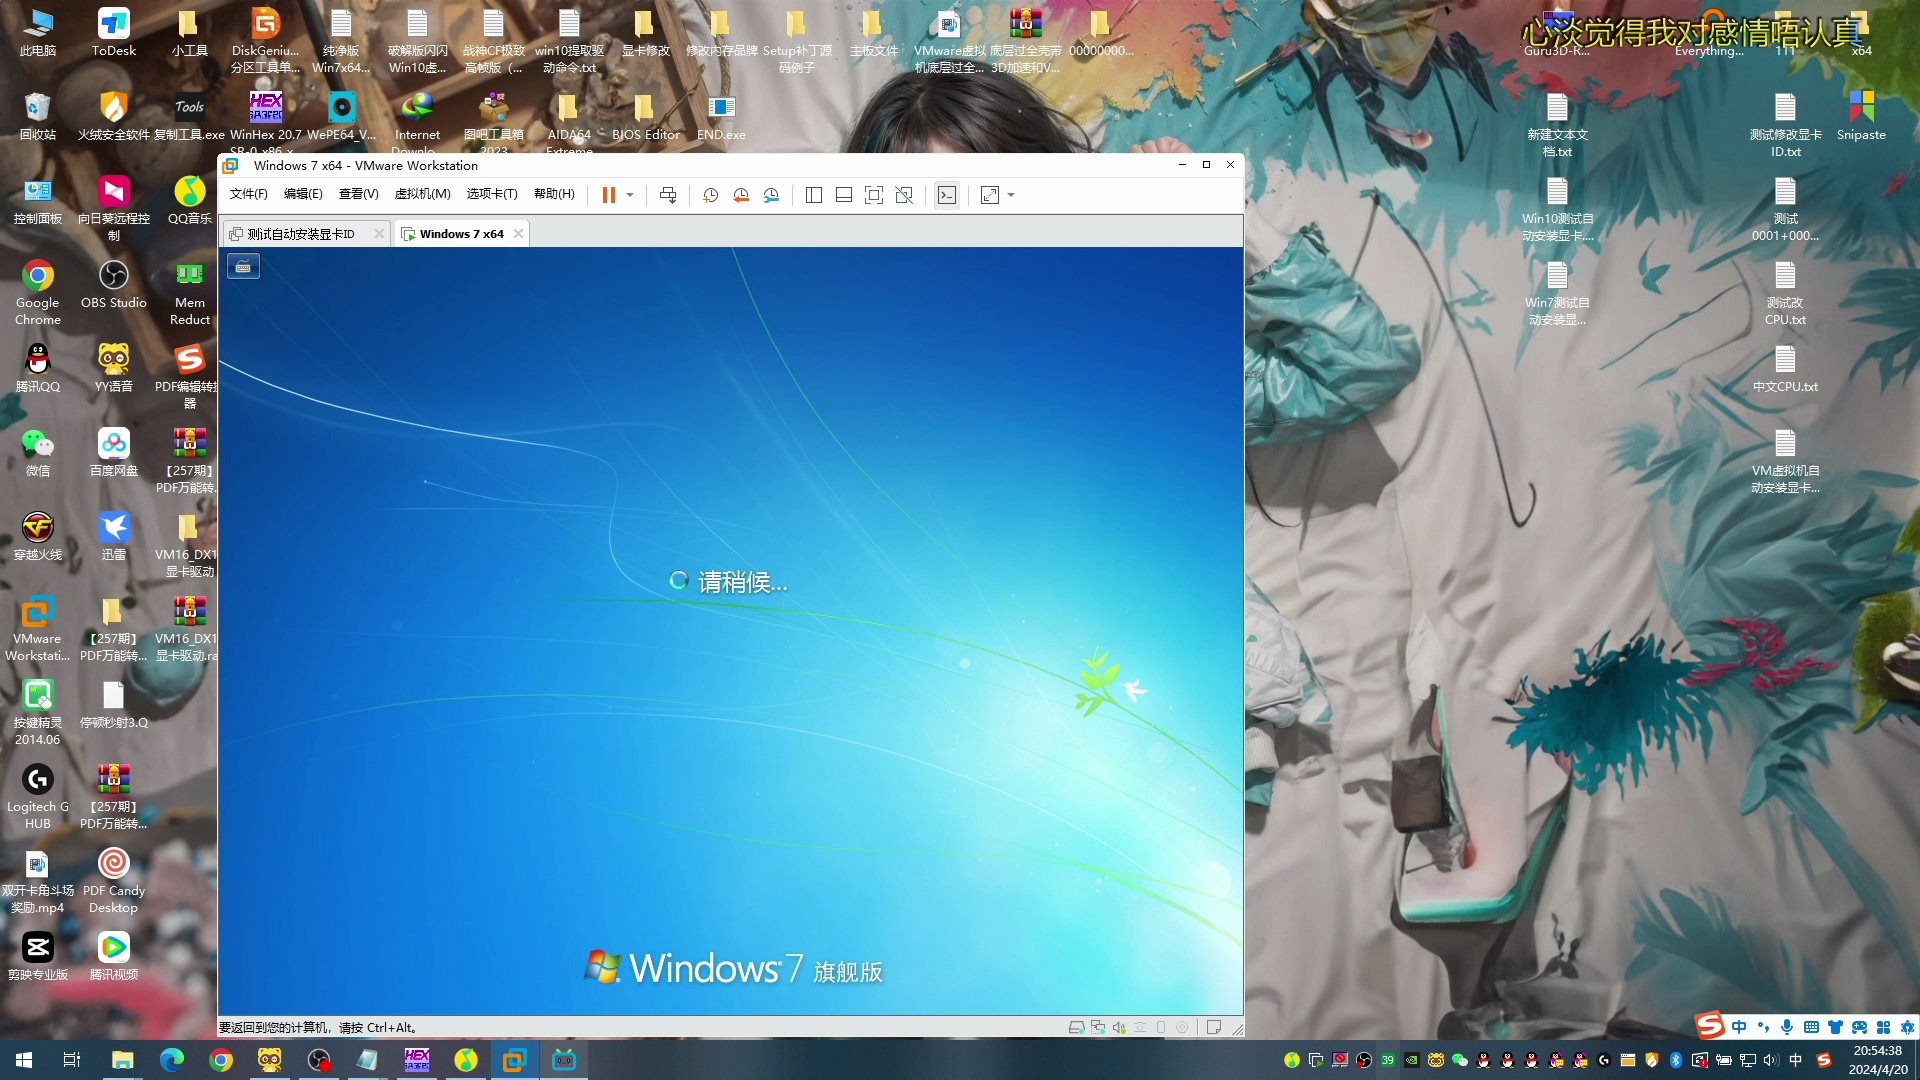Open the 帮助(H) menu in VMware

[554, 194]
